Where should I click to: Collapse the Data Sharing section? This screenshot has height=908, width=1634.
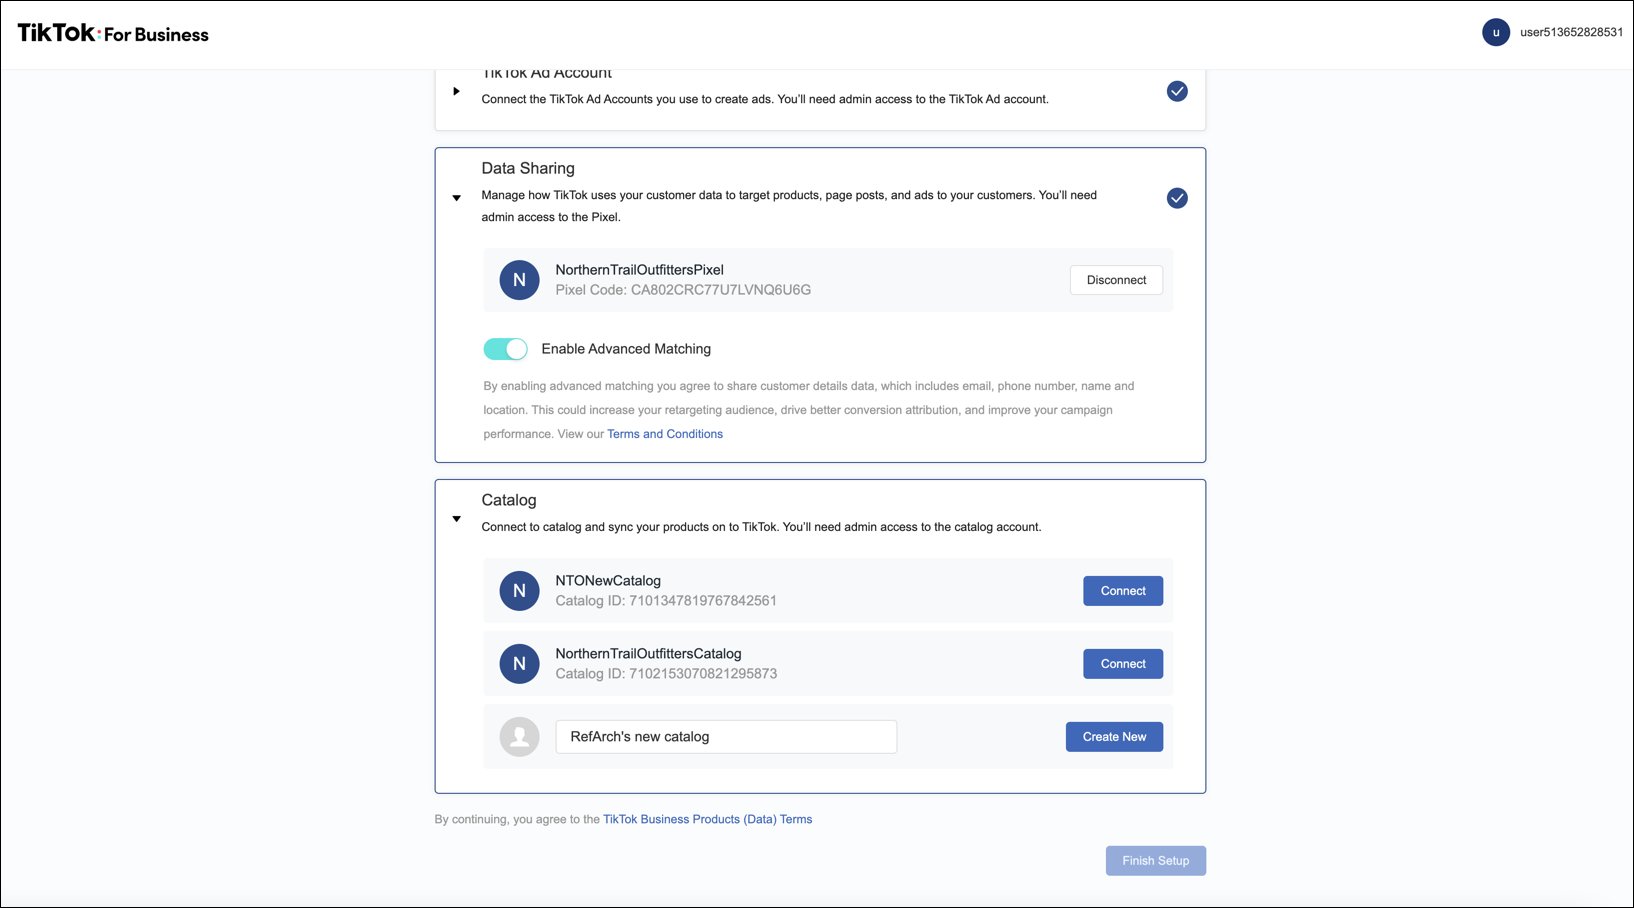(x=456, y=198)
